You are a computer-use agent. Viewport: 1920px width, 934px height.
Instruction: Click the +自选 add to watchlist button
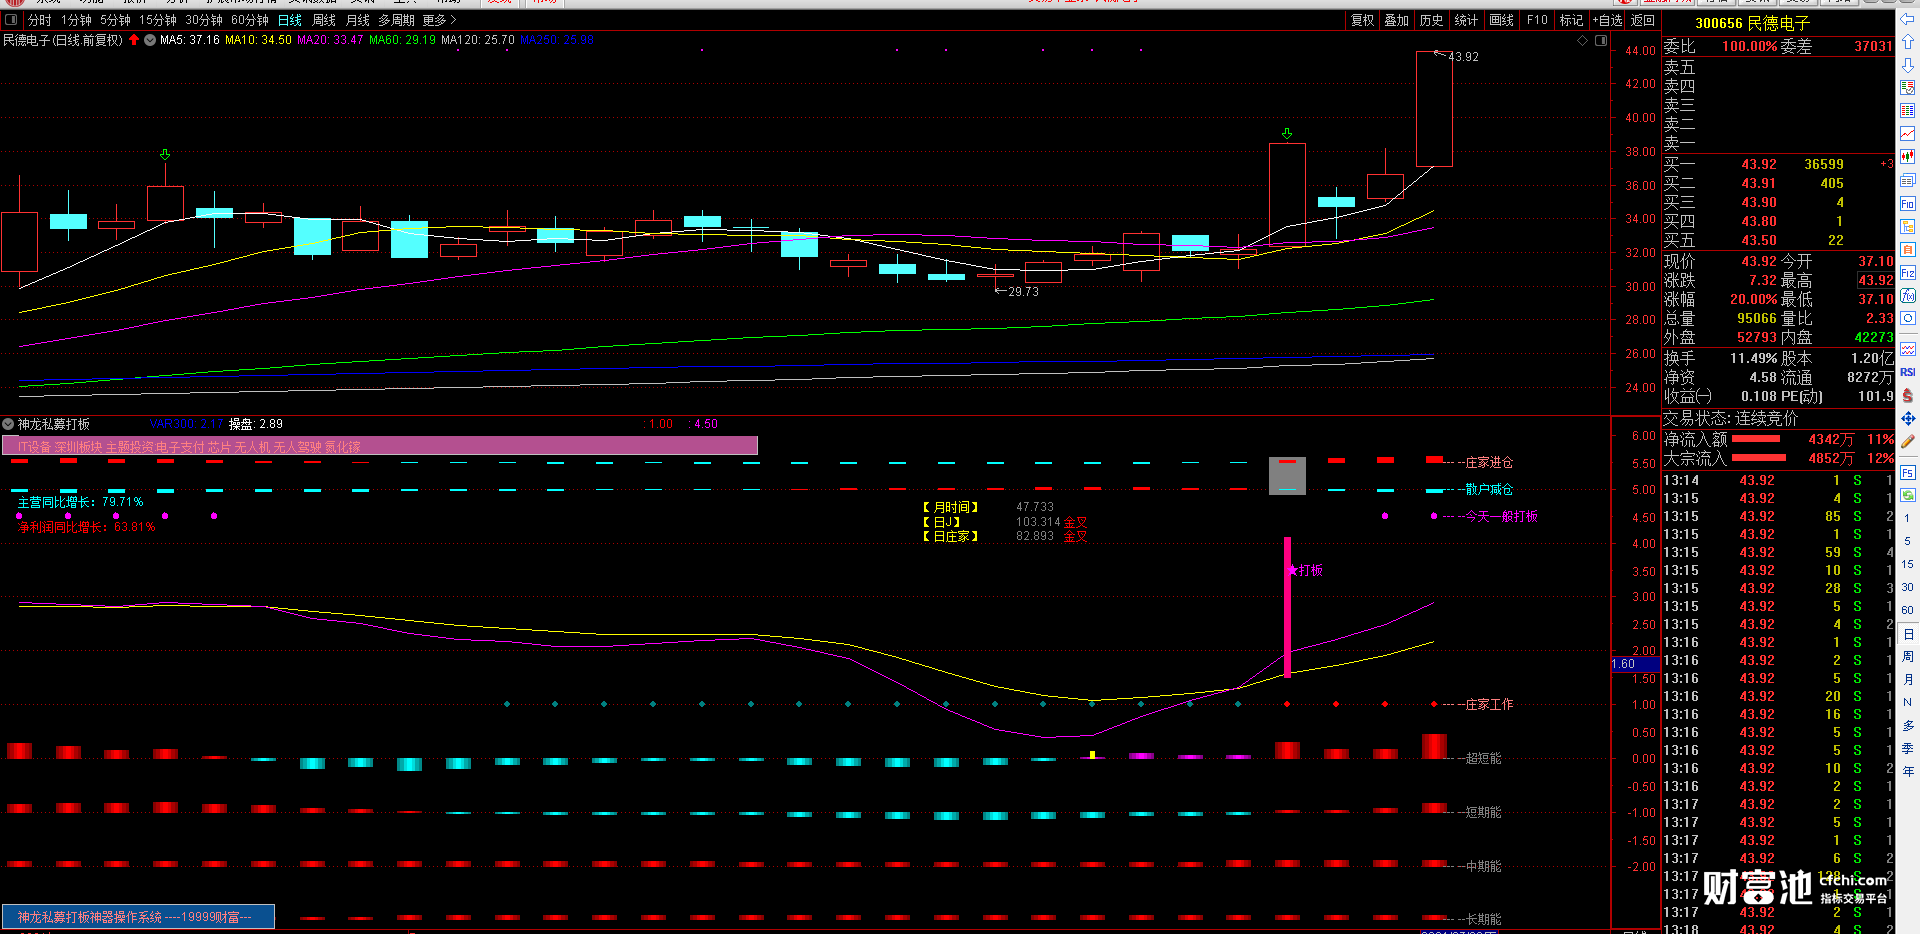(1608, 20)
